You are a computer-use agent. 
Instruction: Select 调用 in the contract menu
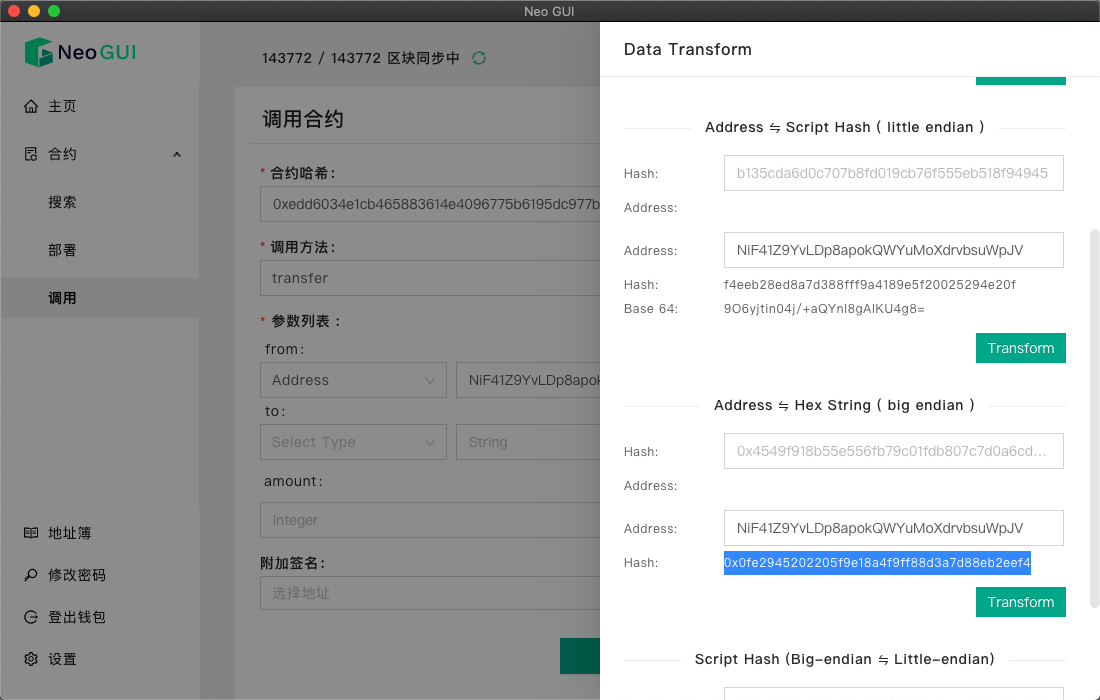(x=63, y=298)
